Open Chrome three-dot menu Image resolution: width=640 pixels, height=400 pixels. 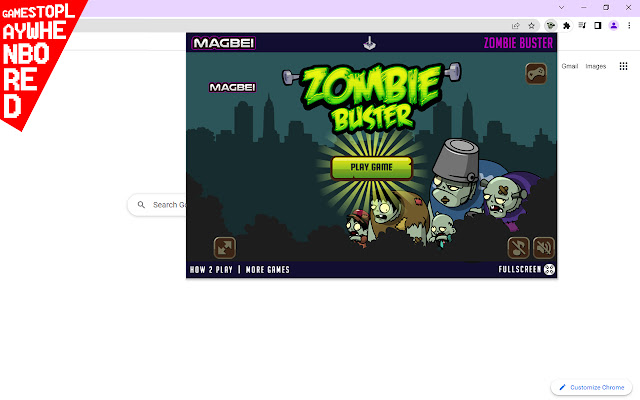click(629, 26)
